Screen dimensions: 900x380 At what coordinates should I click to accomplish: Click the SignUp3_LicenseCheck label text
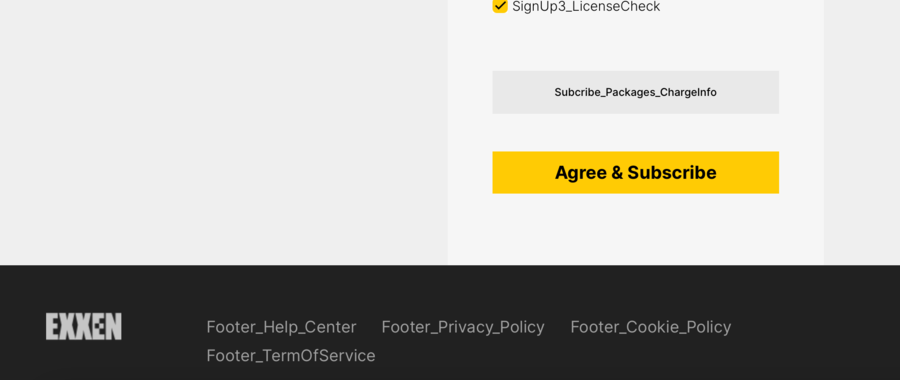click(586, 6)
